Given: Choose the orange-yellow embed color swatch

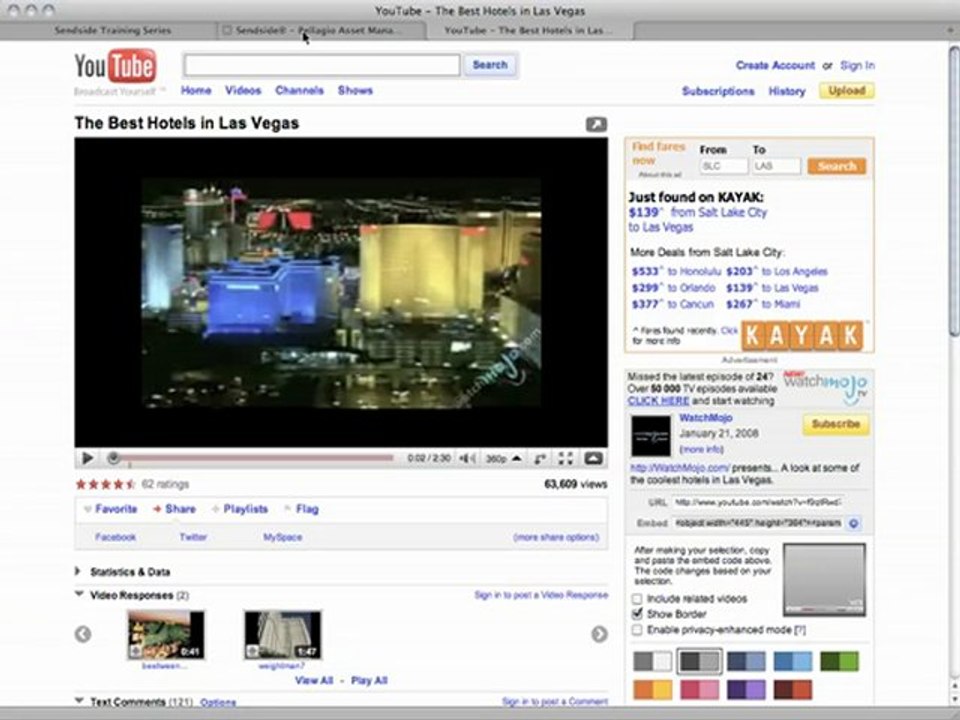Looking at the screenshot, I should 652,689.
